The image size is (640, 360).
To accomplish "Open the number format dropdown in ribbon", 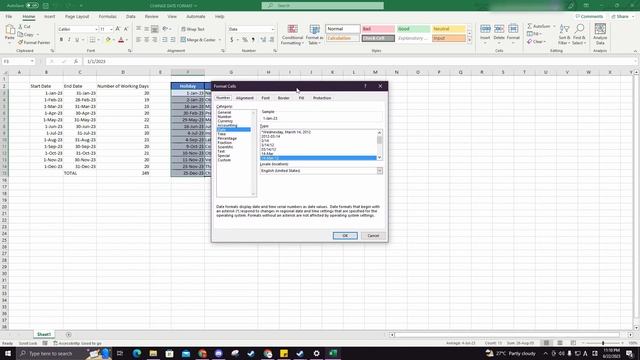I will 273,29.
